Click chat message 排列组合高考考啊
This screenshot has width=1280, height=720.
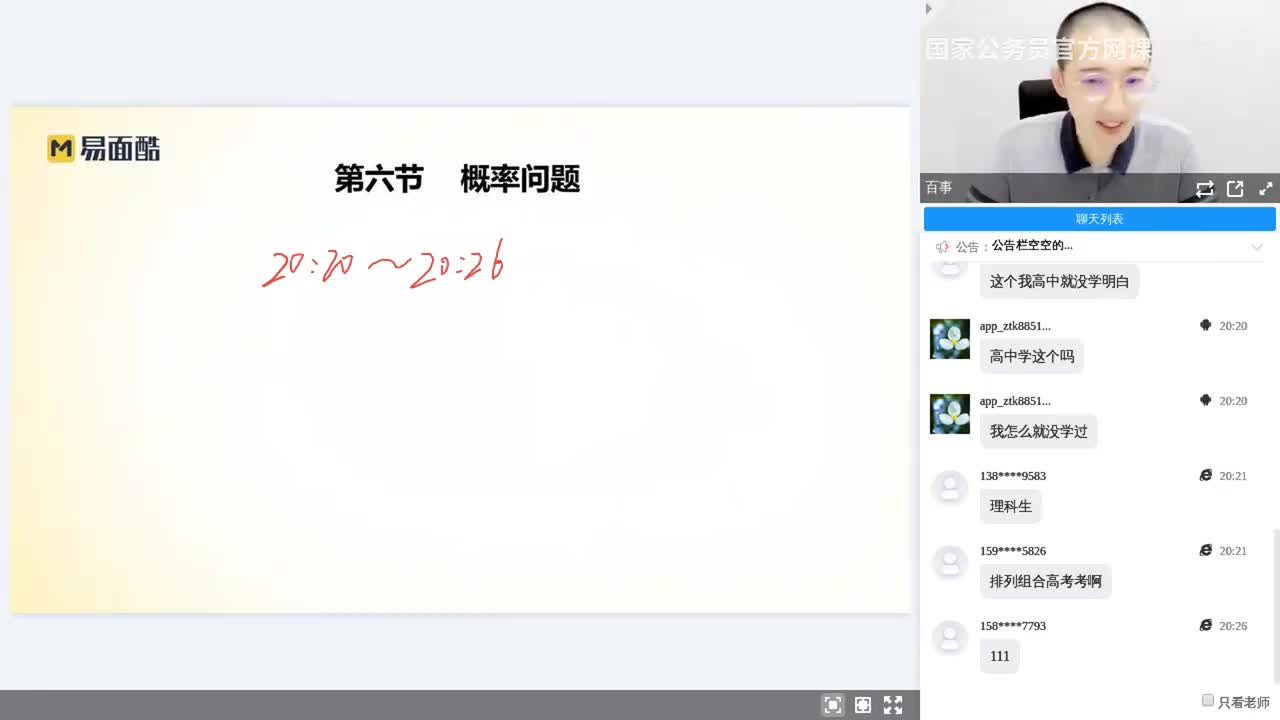(x=1045, y=581)
